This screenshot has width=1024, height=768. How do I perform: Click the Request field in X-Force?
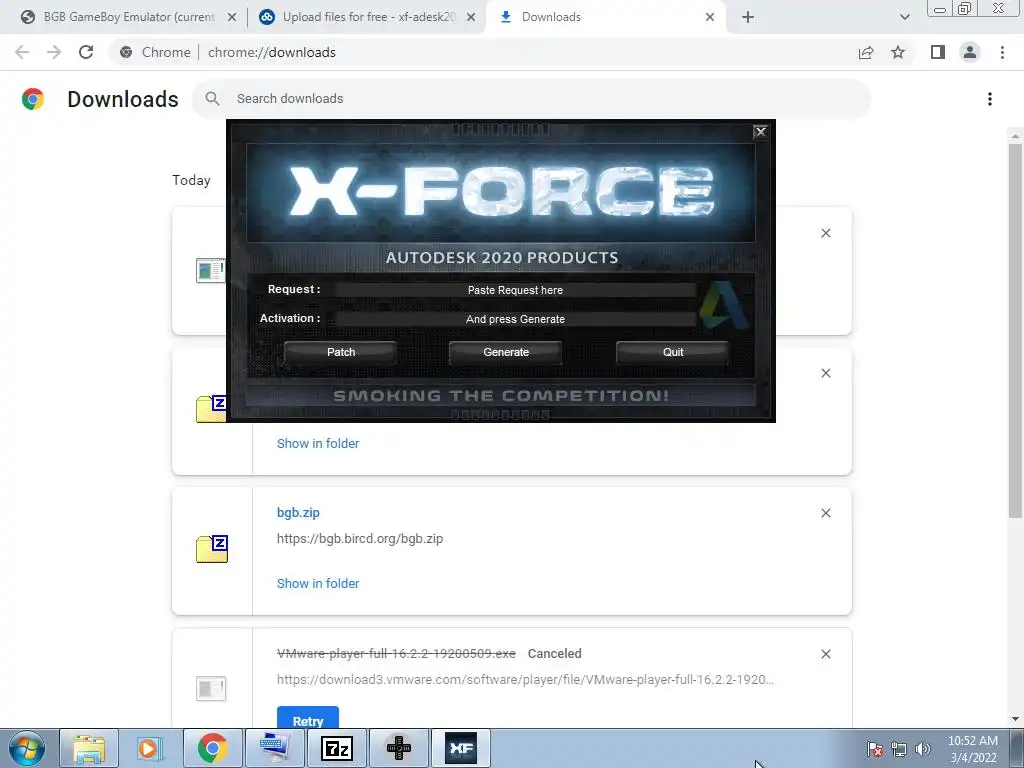pyautogui.click(x=515, y=290)
